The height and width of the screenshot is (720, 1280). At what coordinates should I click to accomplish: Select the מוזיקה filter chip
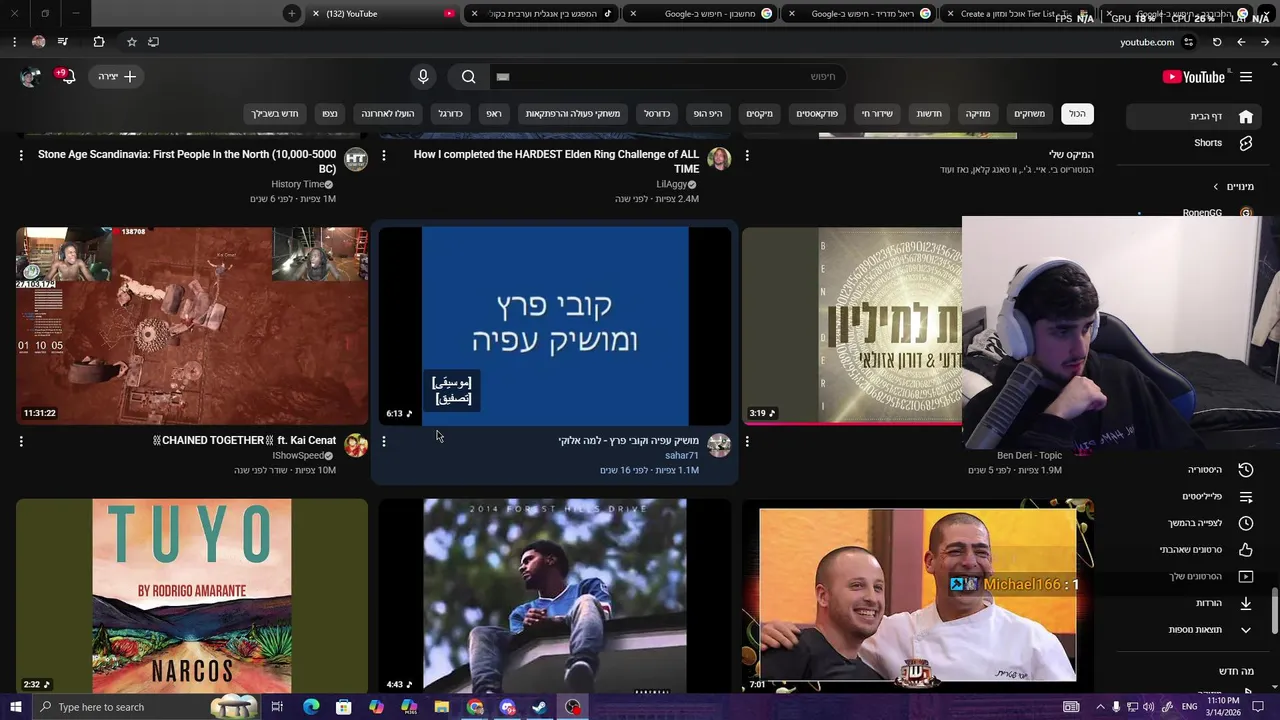(x=978, y=114)
